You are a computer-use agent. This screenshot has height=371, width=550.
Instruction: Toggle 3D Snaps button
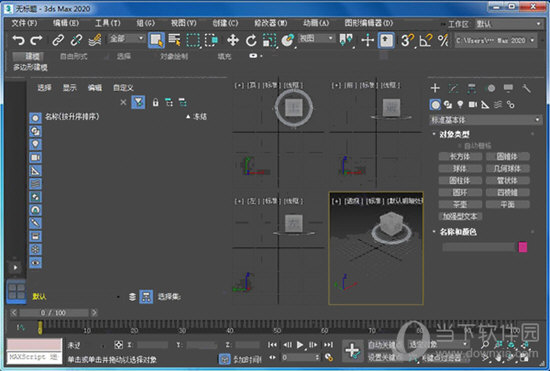pyautogui.click(x=407, y=40)
